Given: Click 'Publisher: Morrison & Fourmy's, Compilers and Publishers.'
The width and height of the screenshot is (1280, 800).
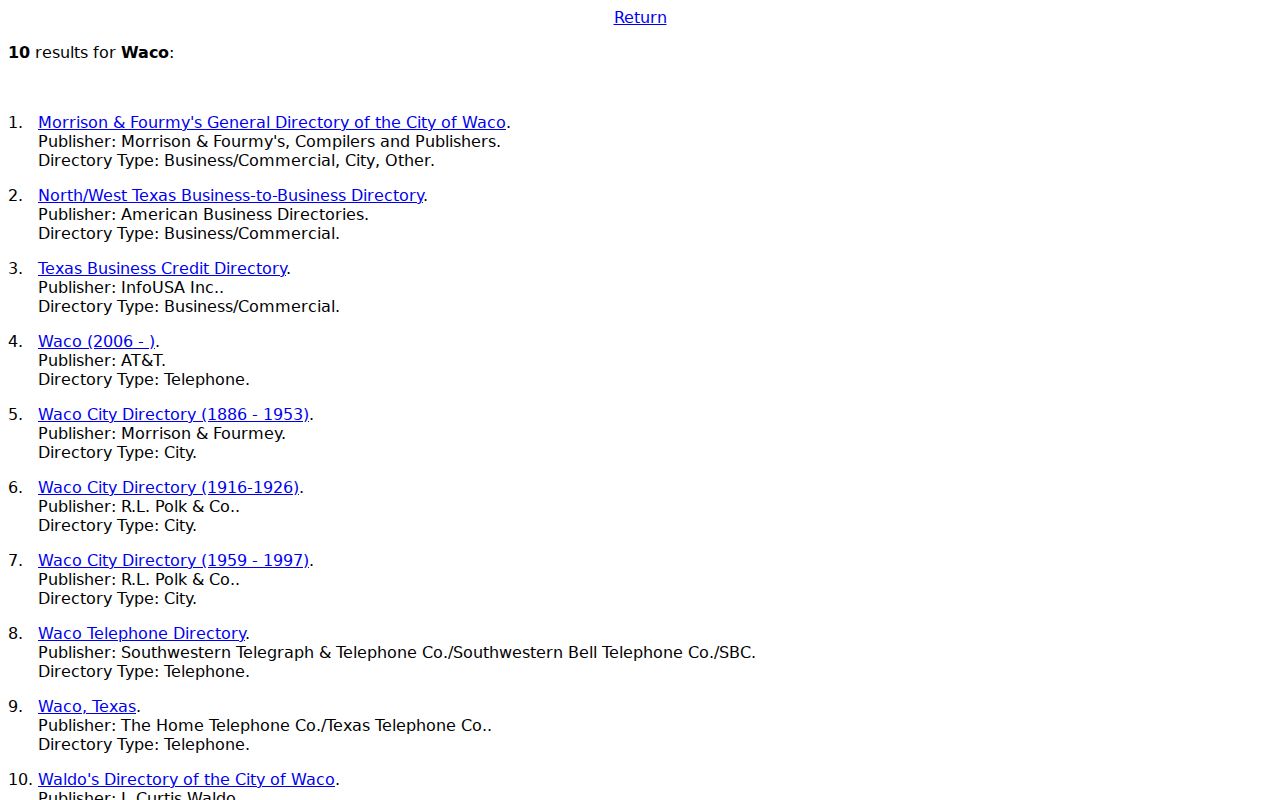Looking at the screenshot, I should tap(269, 141).
